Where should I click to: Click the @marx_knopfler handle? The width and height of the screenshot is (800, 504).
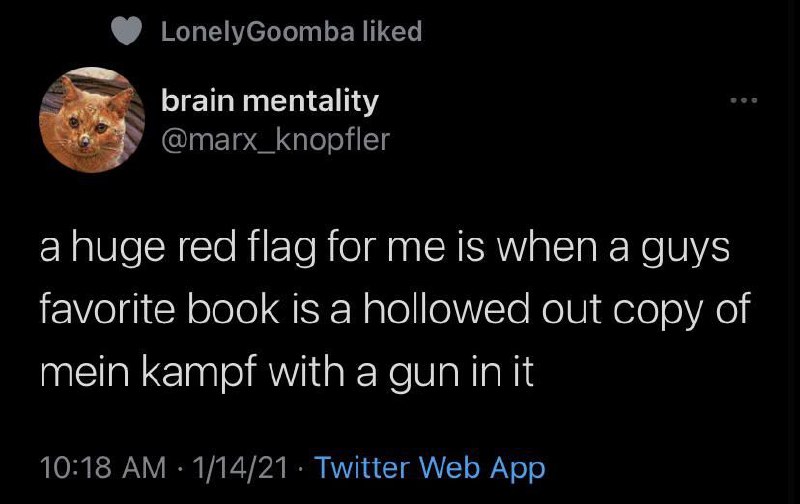pos(275,140)
